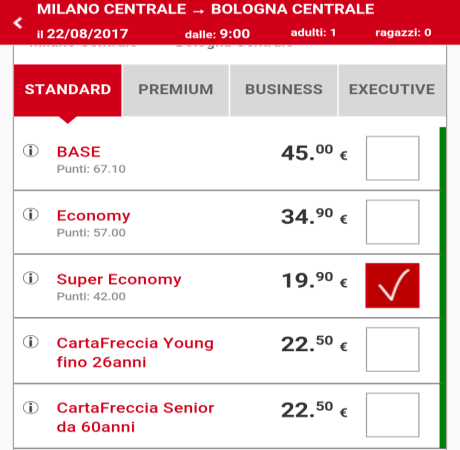The image size is (460, 450).
Task: Tap the Milano Centrale → Bologna Centrale header
Action: [206, 9]
